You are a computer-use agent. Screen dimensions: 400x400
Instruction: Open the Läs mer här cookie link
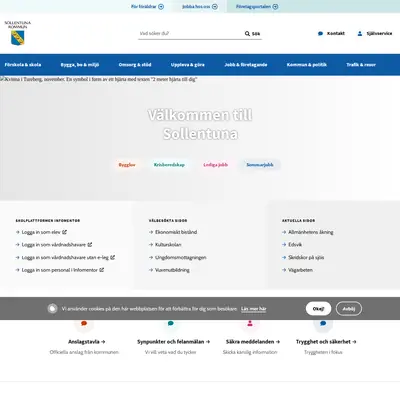pos(254,309)
